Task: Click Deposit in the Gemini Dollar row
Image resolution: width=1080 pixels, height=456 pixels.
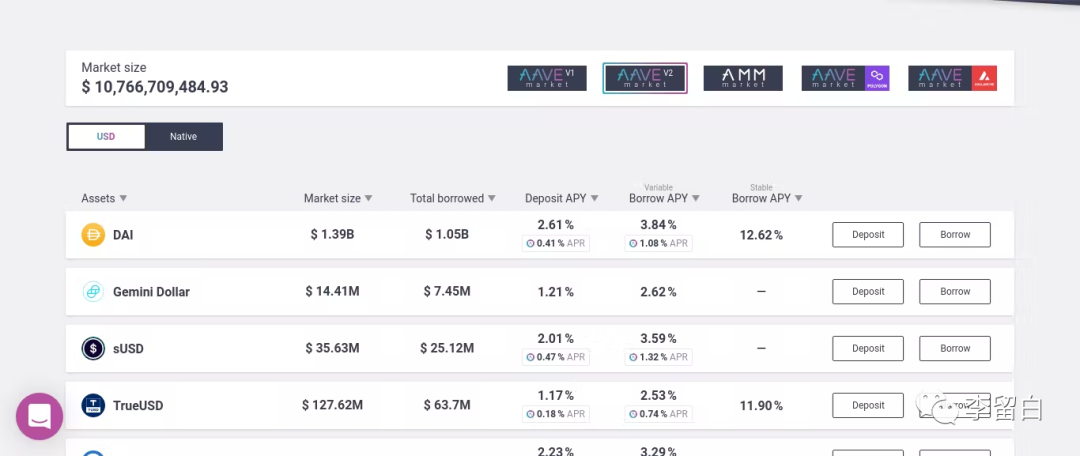Action: tap(868, 291)
